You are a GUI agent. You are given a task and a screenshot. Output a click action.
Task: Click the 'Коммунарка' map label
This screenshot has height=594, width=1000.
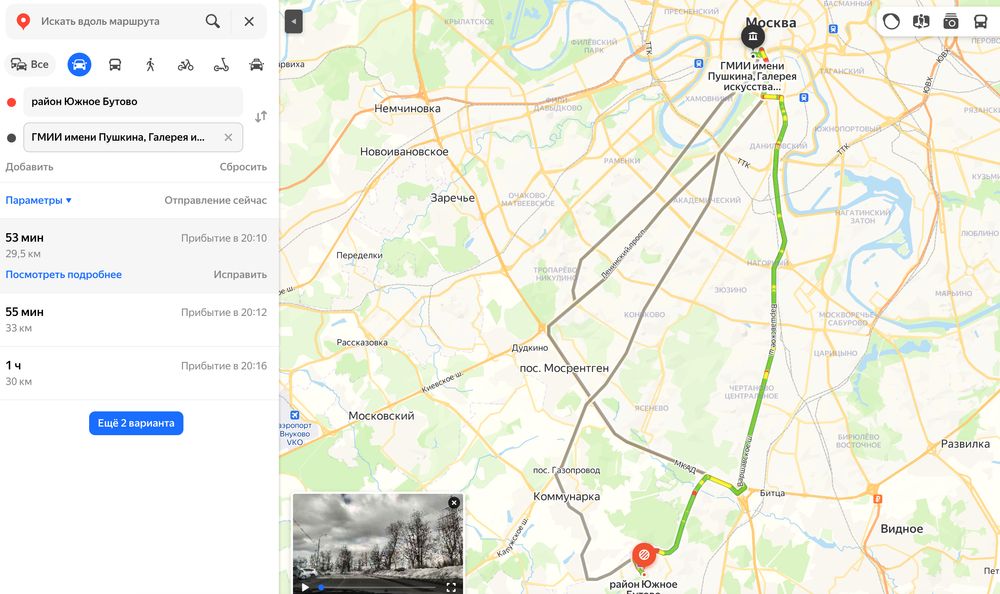[566, 496]
